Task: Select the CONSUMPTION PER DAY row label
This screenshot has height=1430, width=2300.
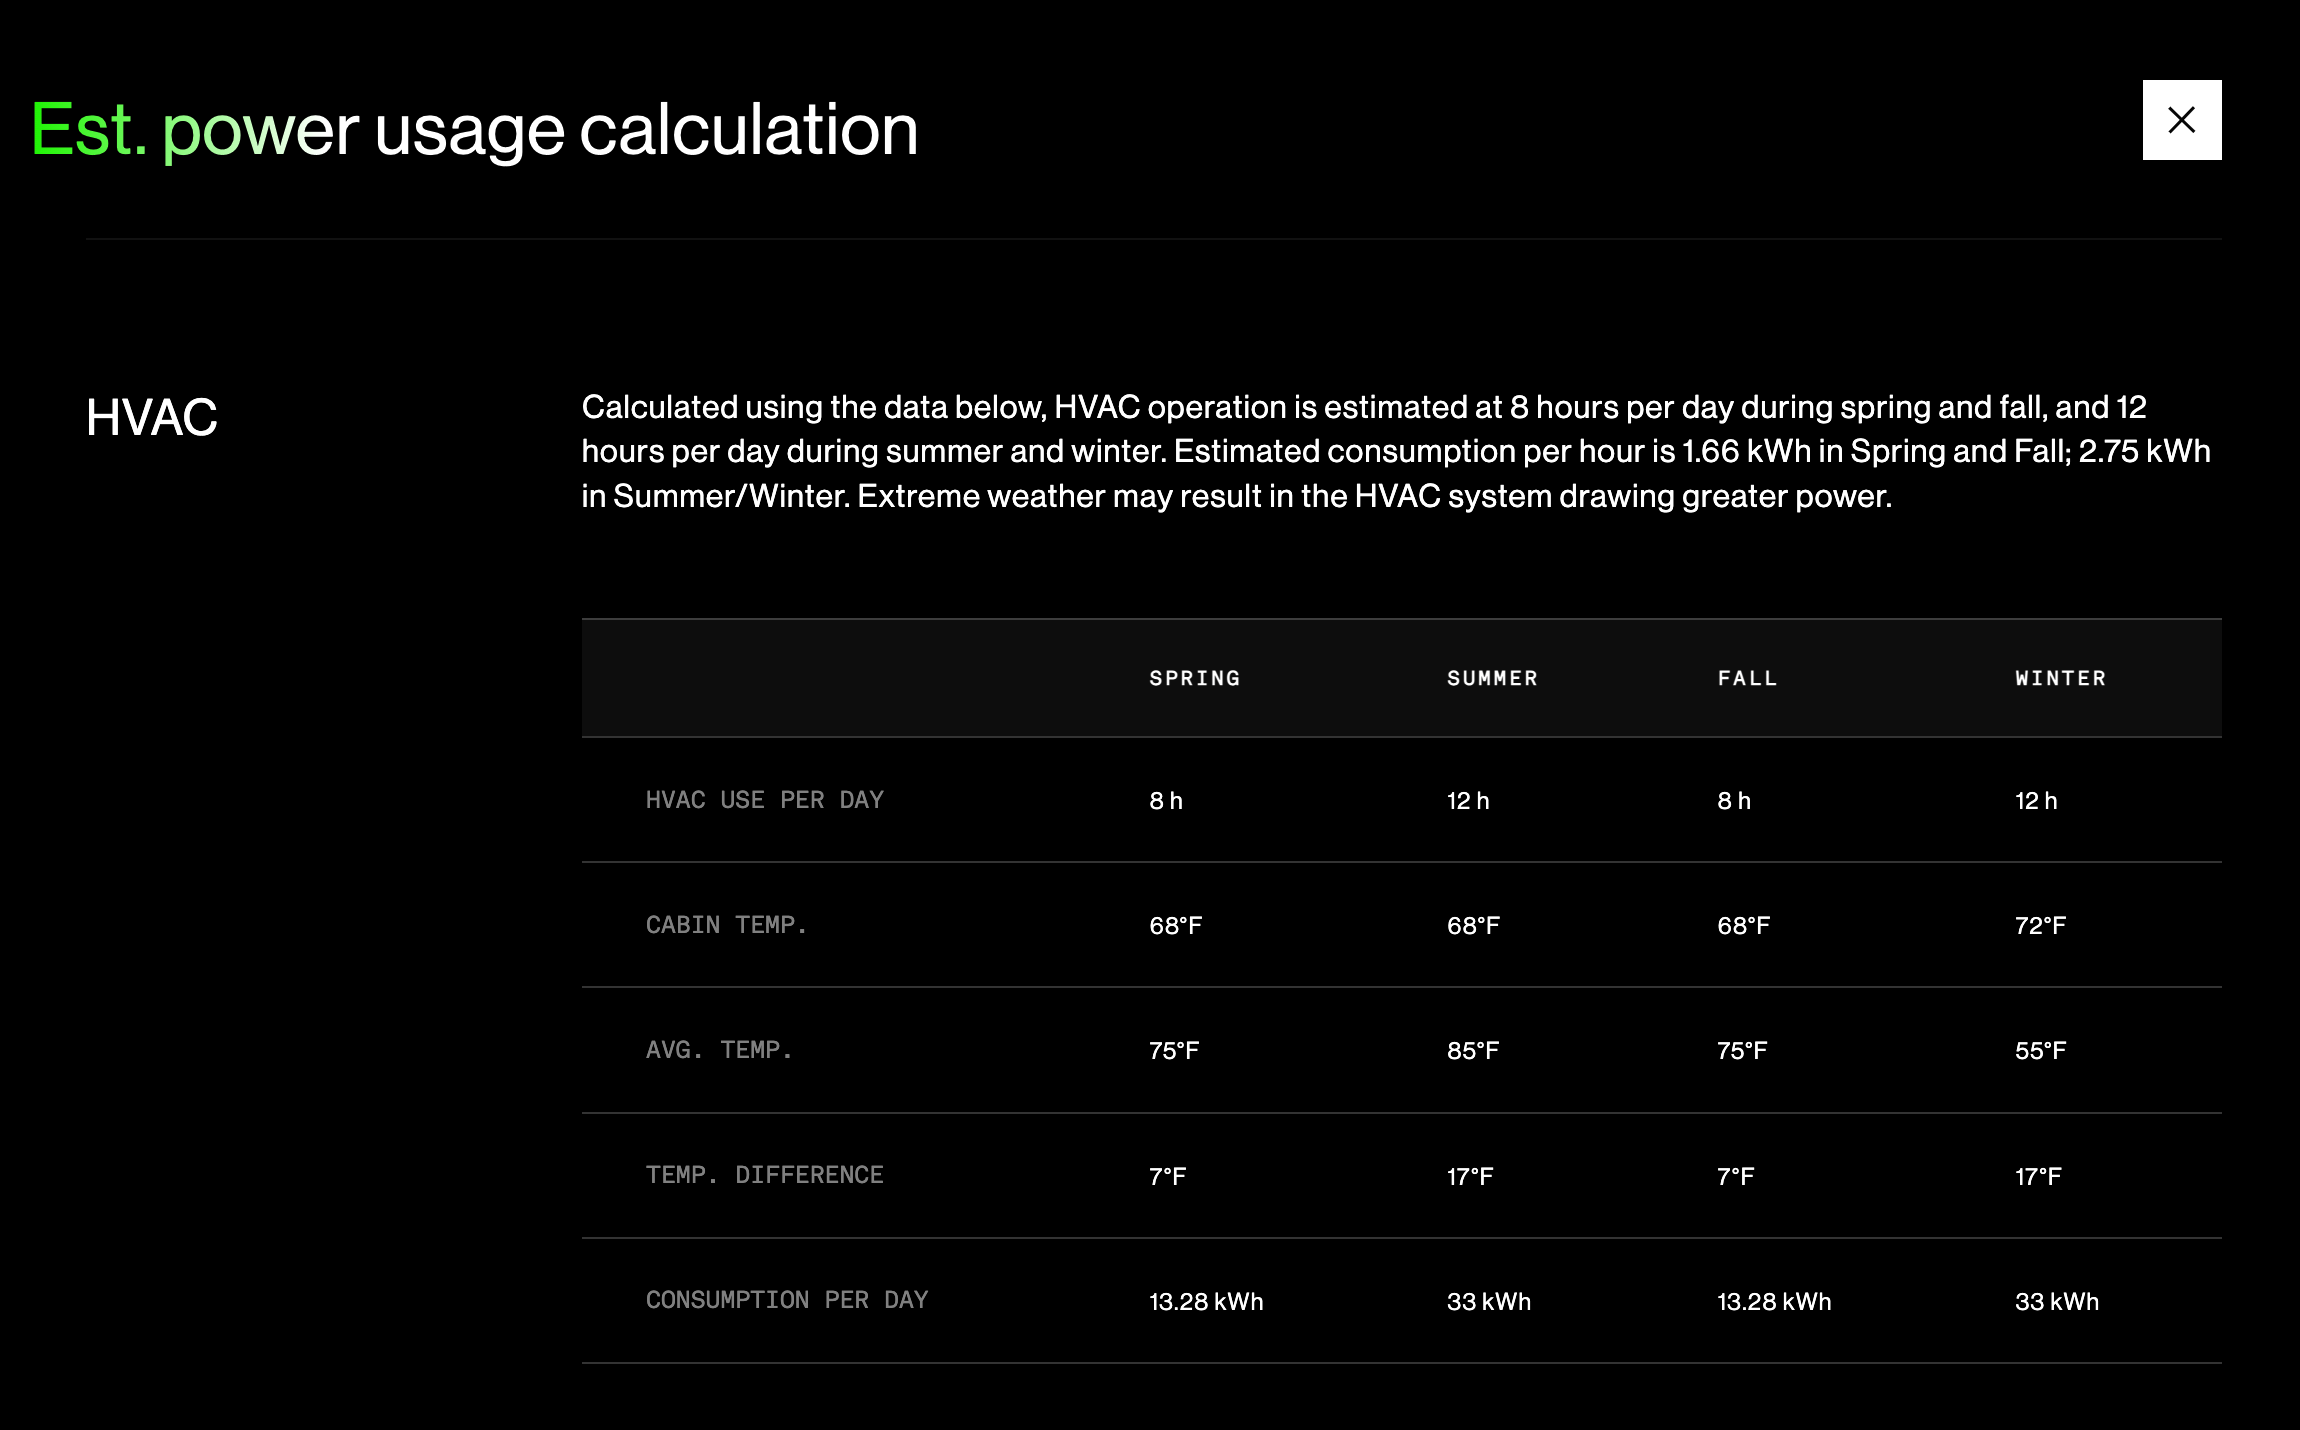Action: pyautogui.click(x=786, y=1300)
